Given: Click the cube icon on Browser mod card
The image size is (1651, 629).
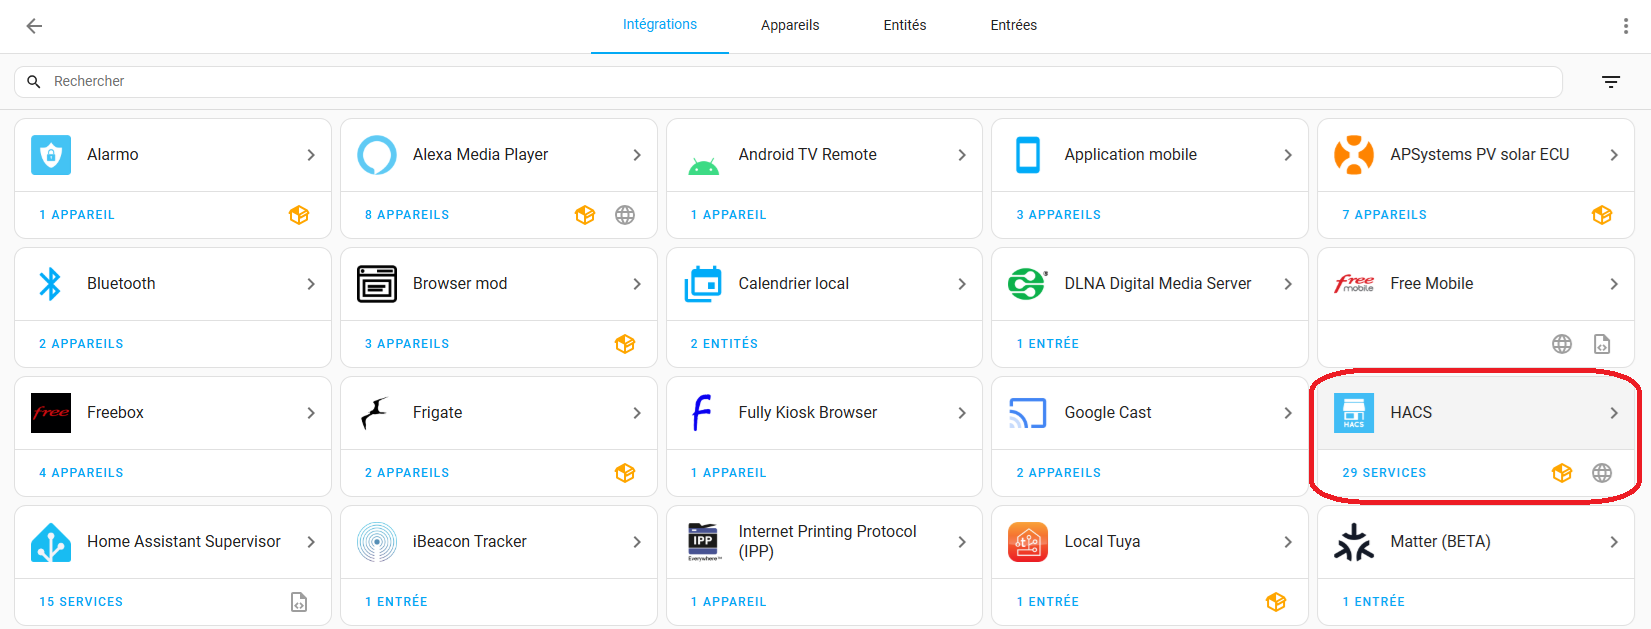Looking at the screenshot, I should 625,344.
